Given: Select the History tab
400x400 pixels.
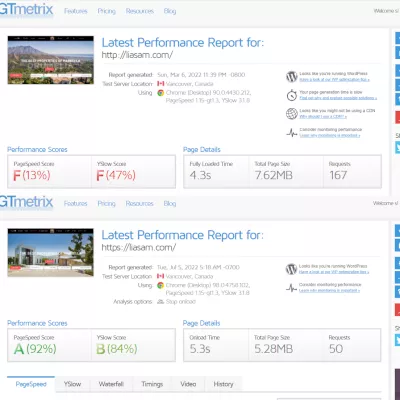Looking at the screenshot, I should (x=223, y=384).
